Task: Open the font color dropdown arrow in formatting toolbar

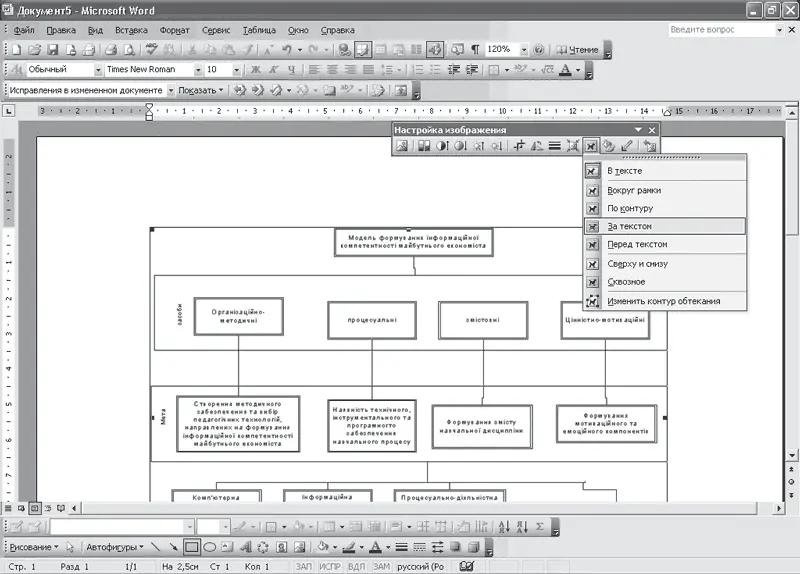Action: point(578,69)
